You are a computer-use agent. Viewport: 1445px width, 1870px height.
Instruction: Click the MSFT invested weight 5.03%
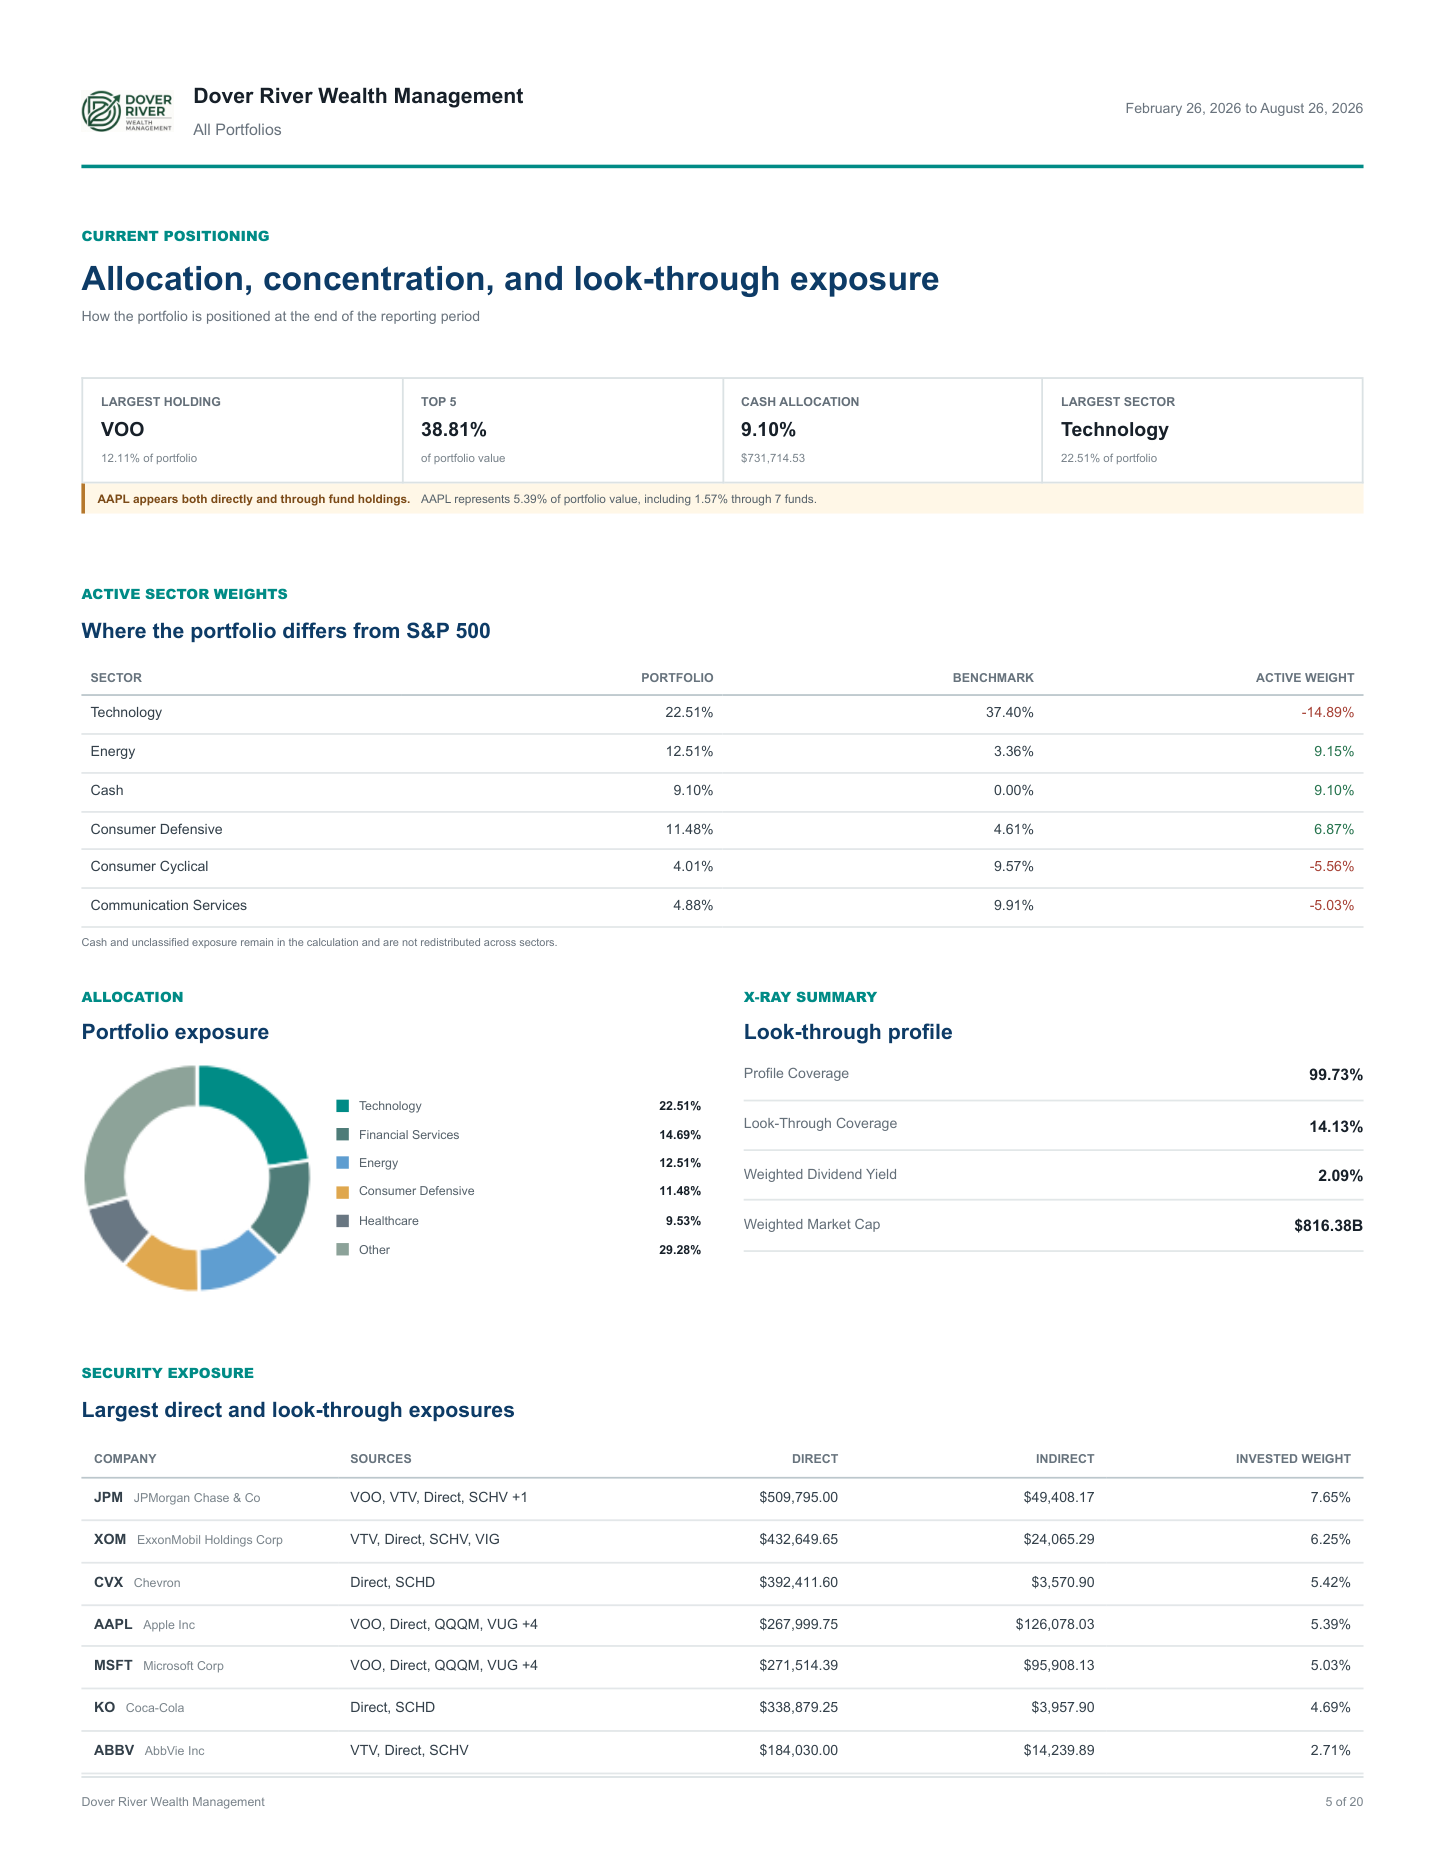click(x=1331, y=1666)
